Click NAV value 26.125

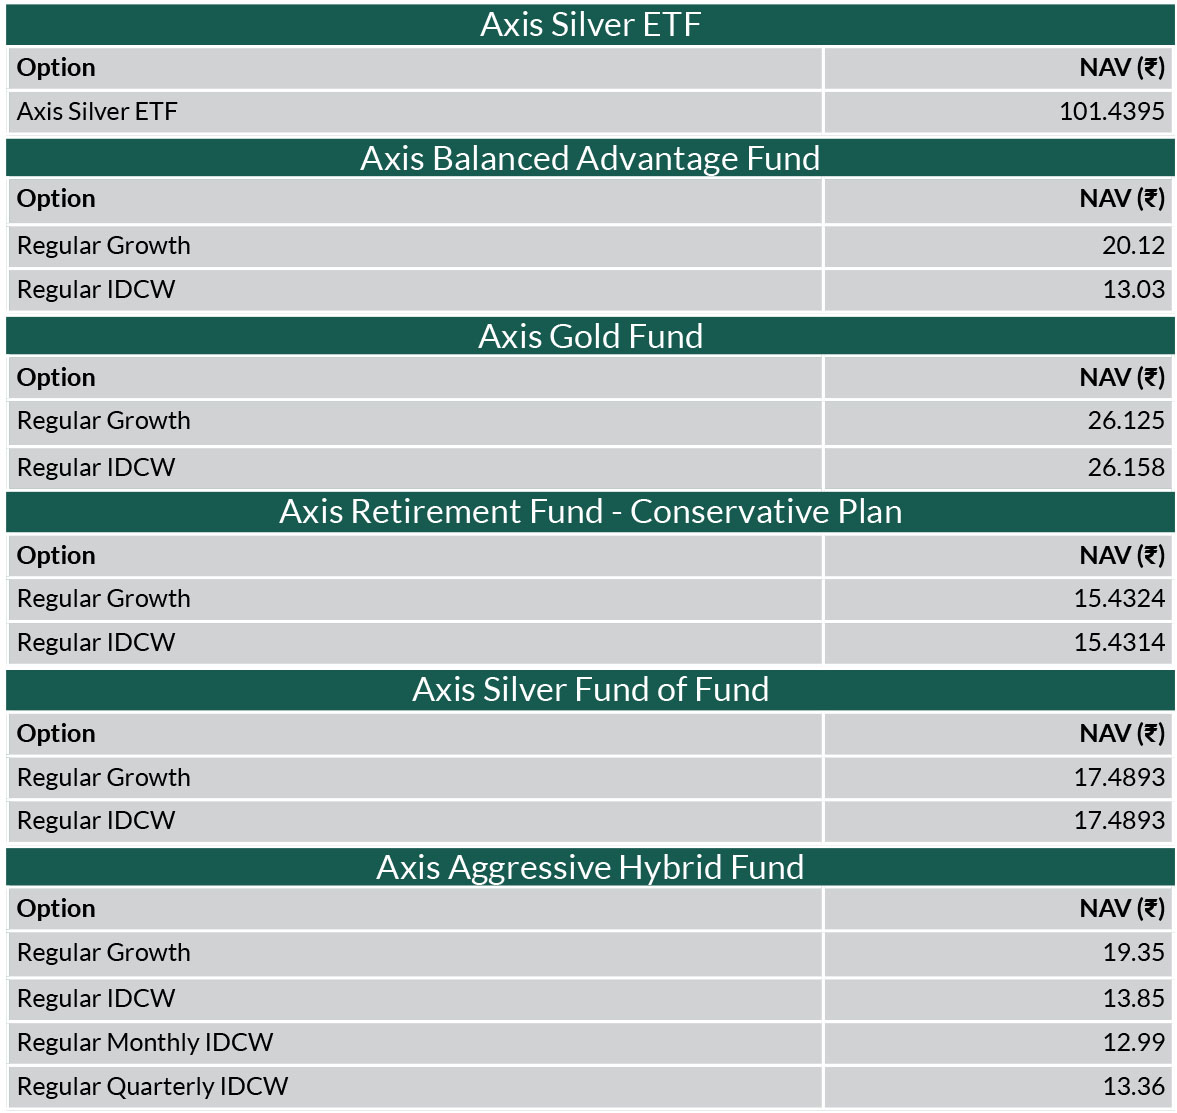1127,420
